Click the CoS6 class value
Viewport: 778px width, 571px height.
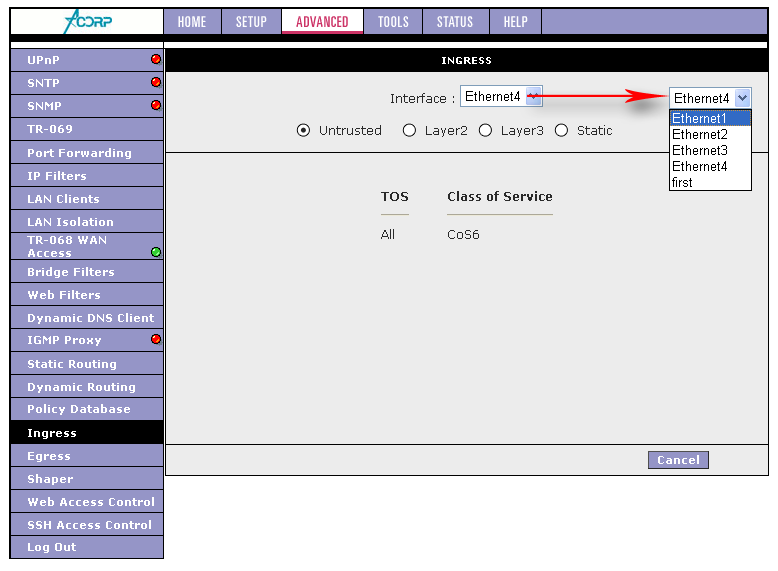click(x=463, y=234)
